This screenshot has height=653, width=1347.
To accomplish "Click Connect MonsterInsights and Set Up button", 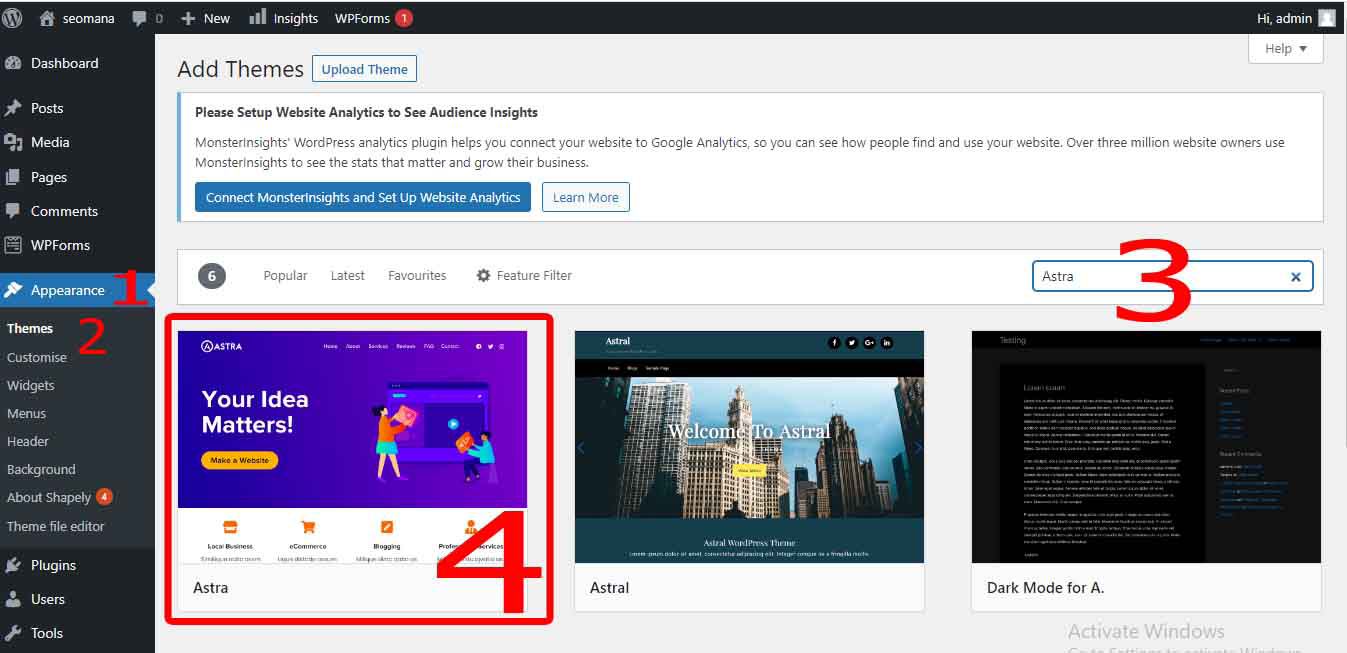I will pyautogui.click(x=363, y=197).
